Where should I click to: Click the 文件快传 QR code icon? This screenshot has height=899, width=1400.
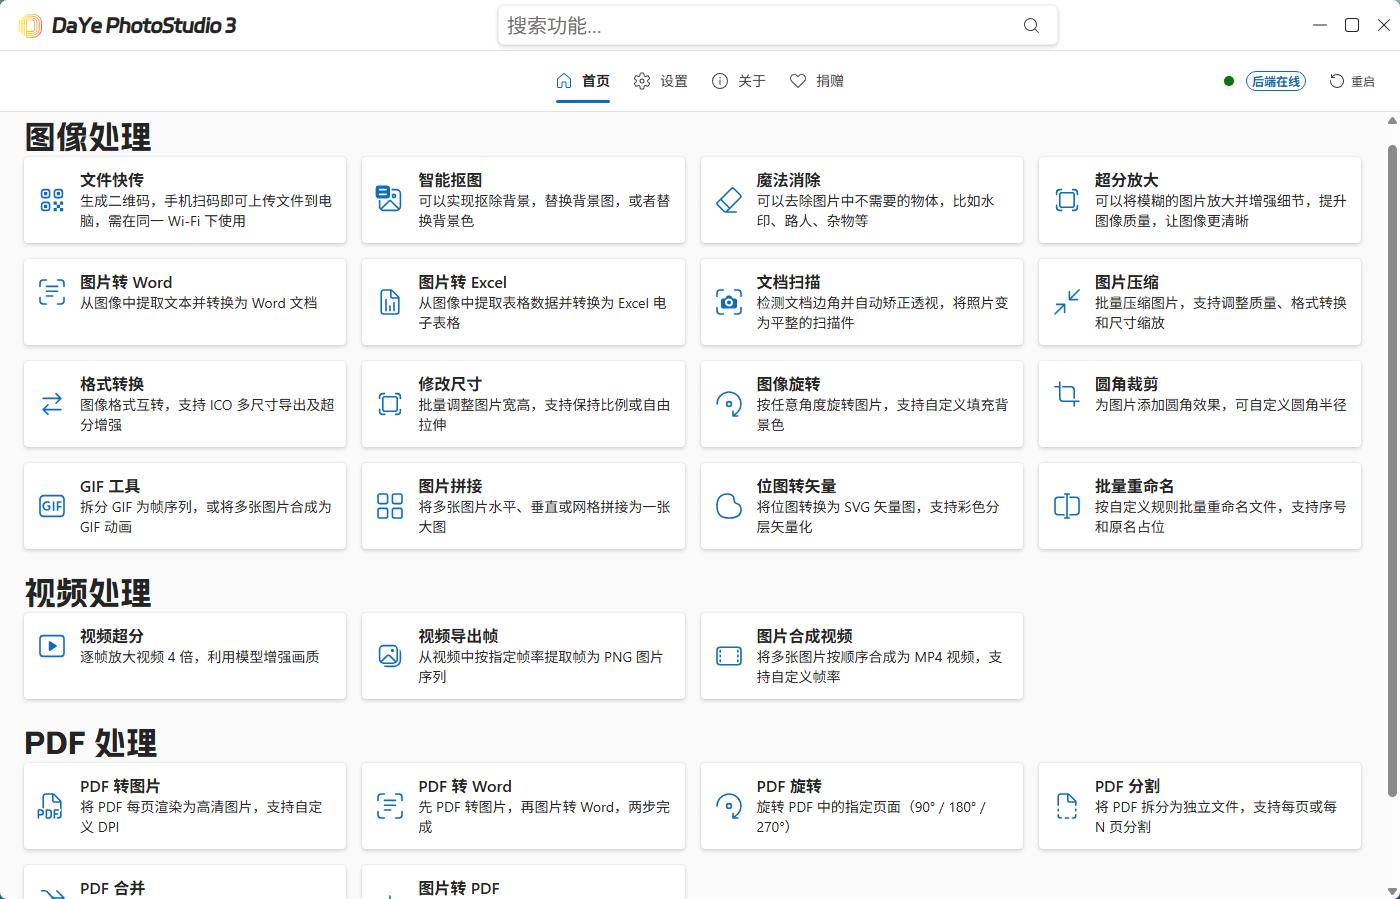52,200
